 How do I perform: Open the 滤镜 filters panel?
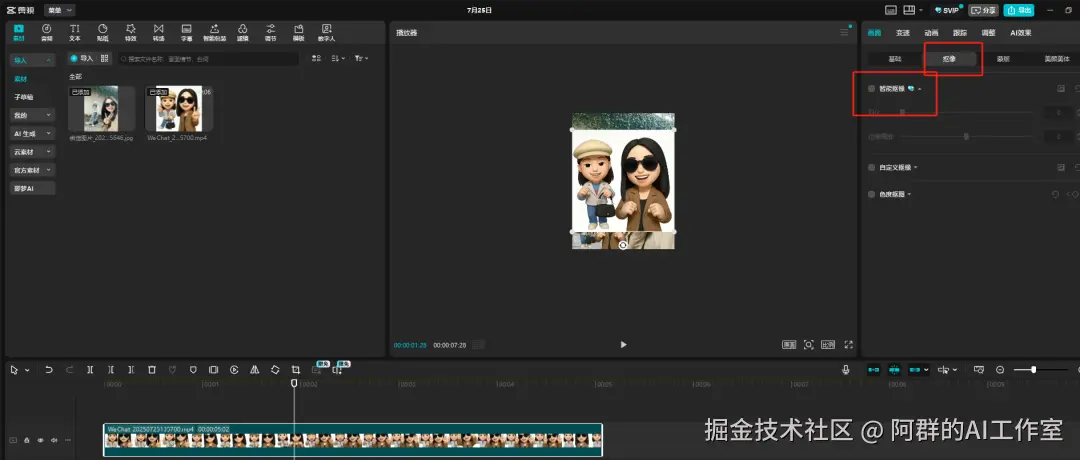[x=242, y=32]
